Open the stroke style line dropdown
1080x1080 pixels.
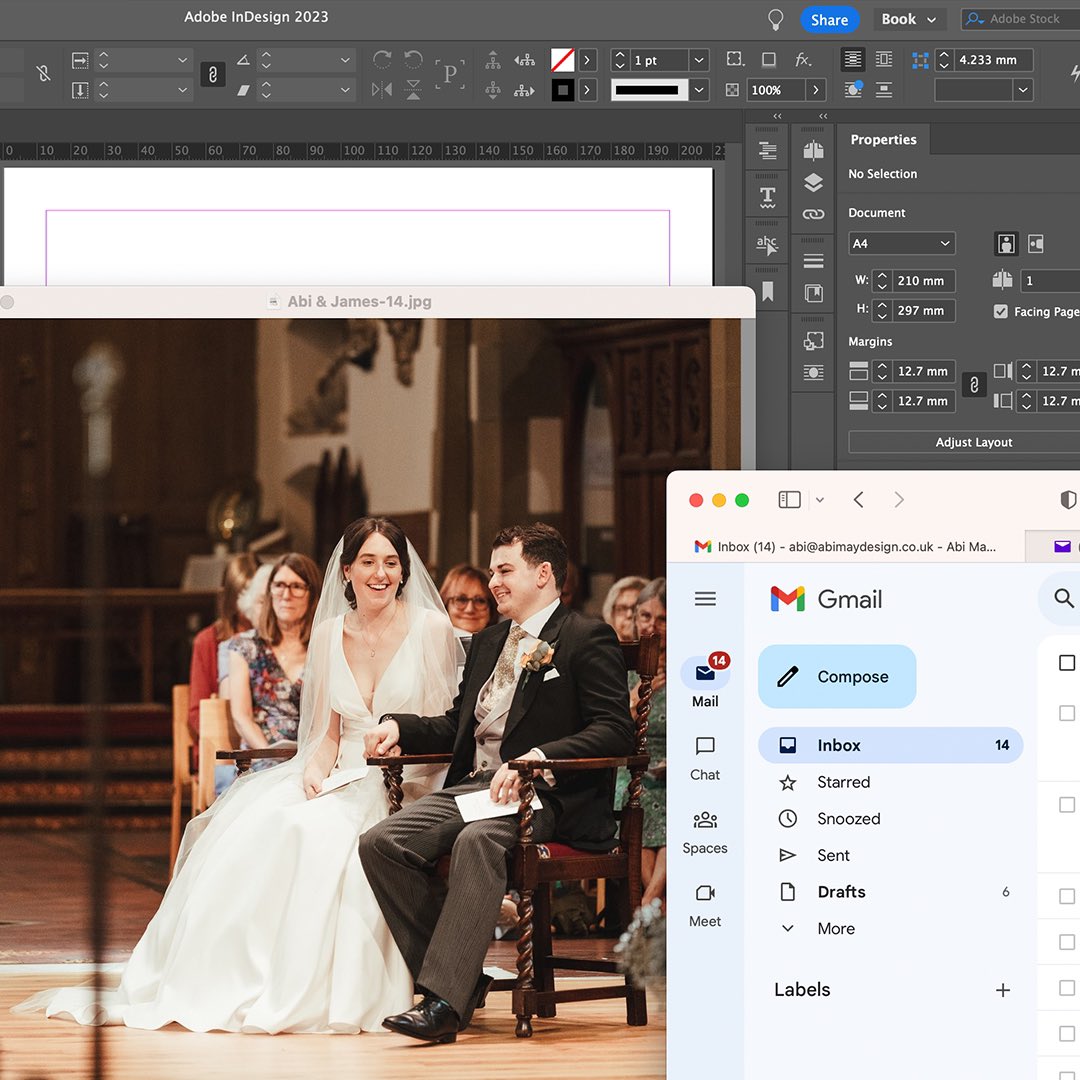(699, 90)
